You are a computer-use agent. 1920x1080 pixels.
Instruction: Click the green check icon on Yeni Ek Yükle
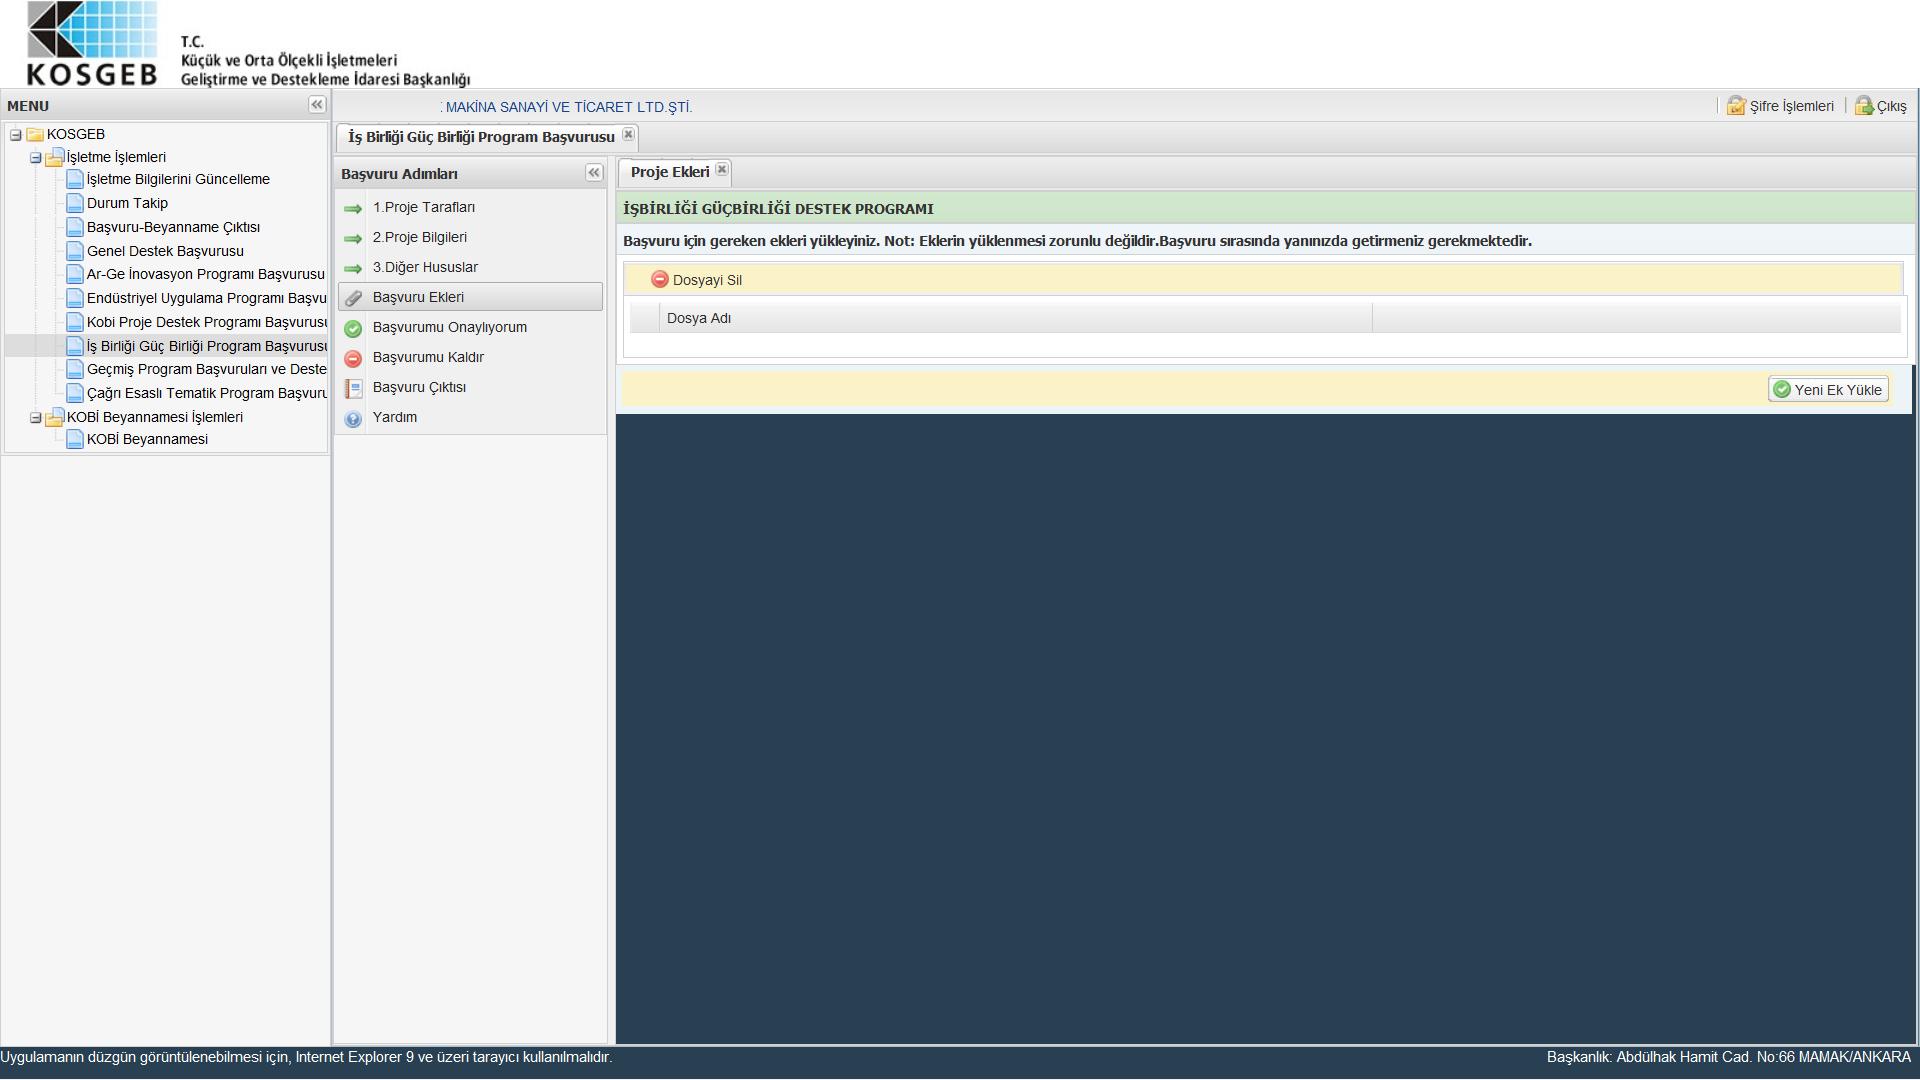click(x=1782, y=389)
